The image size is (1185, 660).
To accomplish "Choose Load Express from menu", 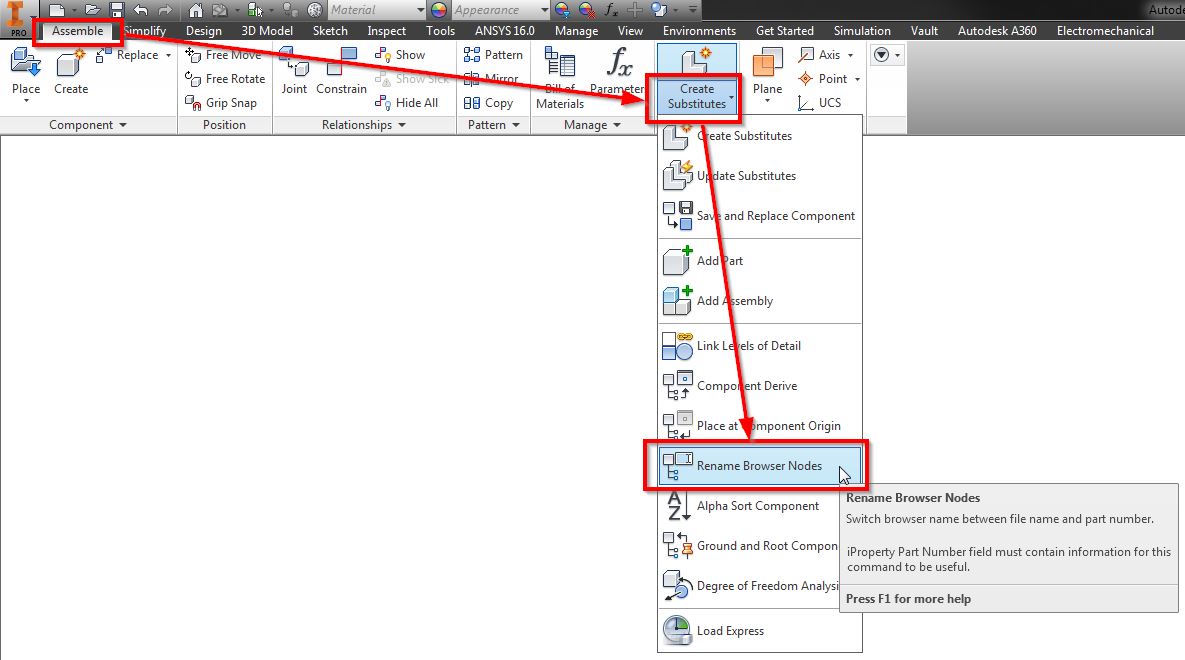I will point(760,631).
